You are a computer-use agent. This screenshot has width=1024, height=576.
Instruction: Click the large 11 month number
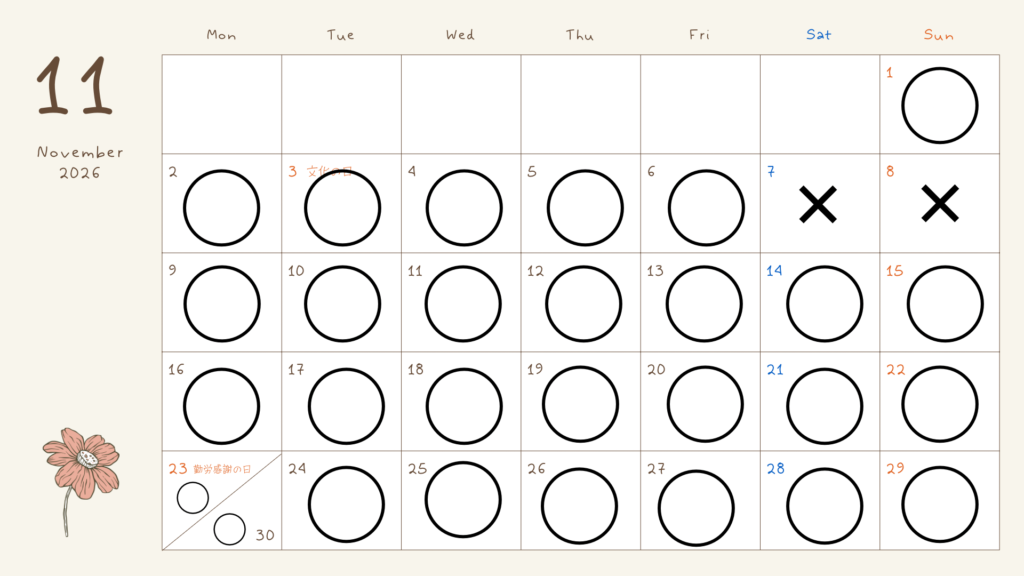[x=74, y=86]
